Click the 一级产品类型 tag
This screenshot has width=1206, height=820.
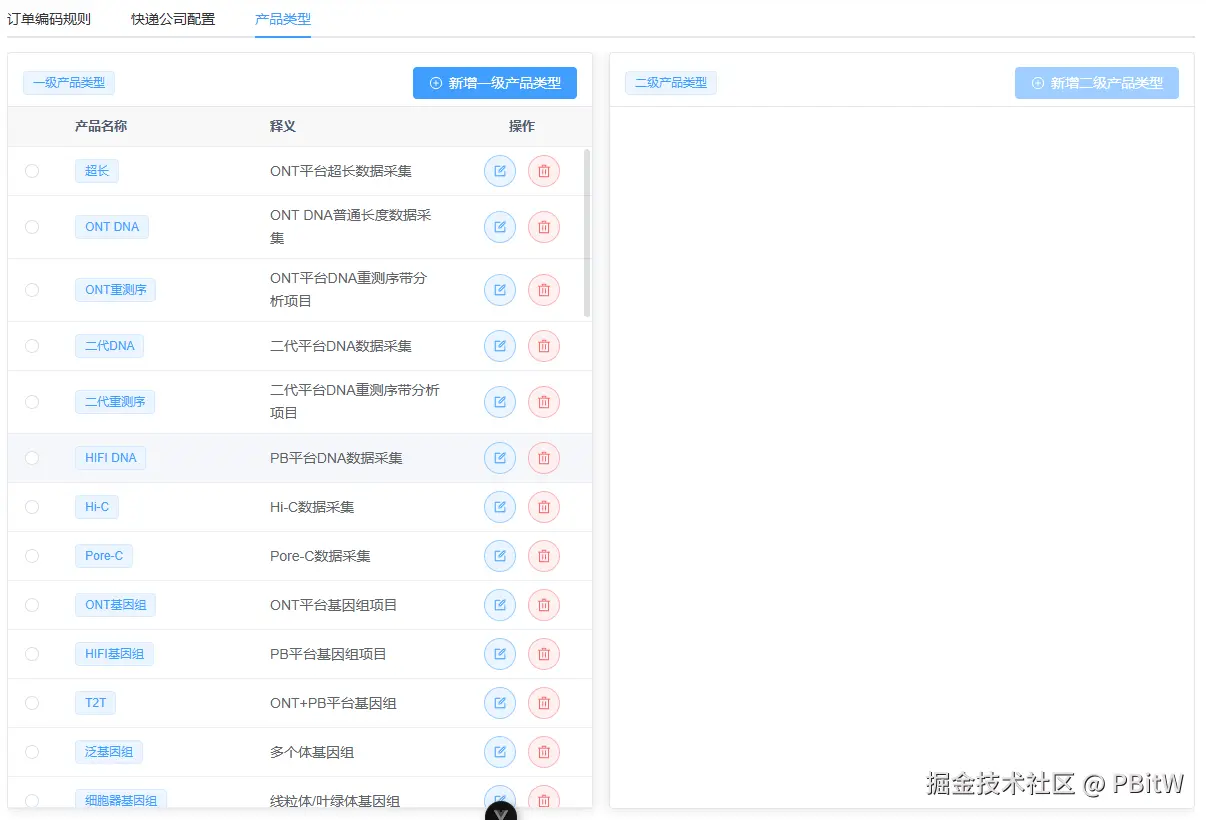[x=69, y=83]
